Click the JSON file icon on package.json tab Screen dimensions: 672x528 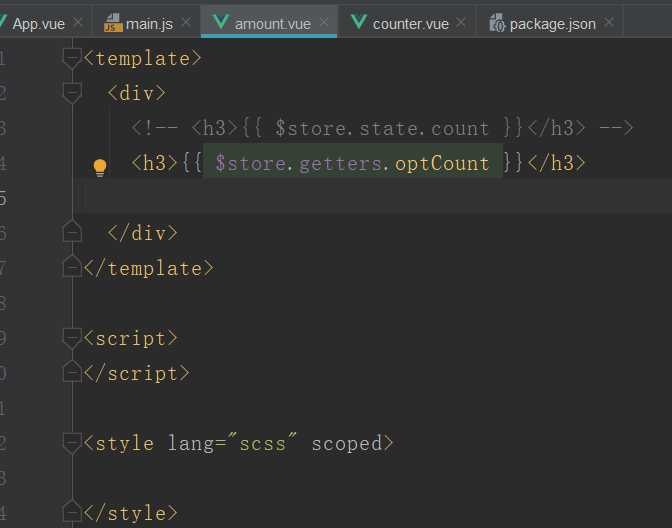pos(498,23)
